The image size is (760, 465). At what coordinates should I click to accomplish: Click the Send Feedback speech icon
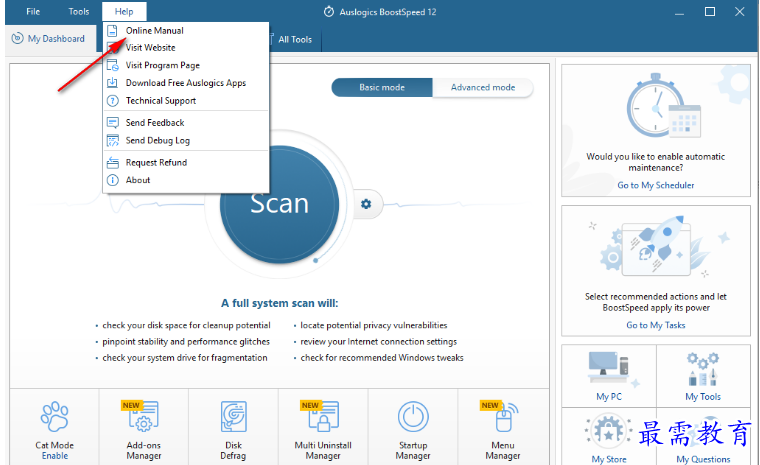112,123
